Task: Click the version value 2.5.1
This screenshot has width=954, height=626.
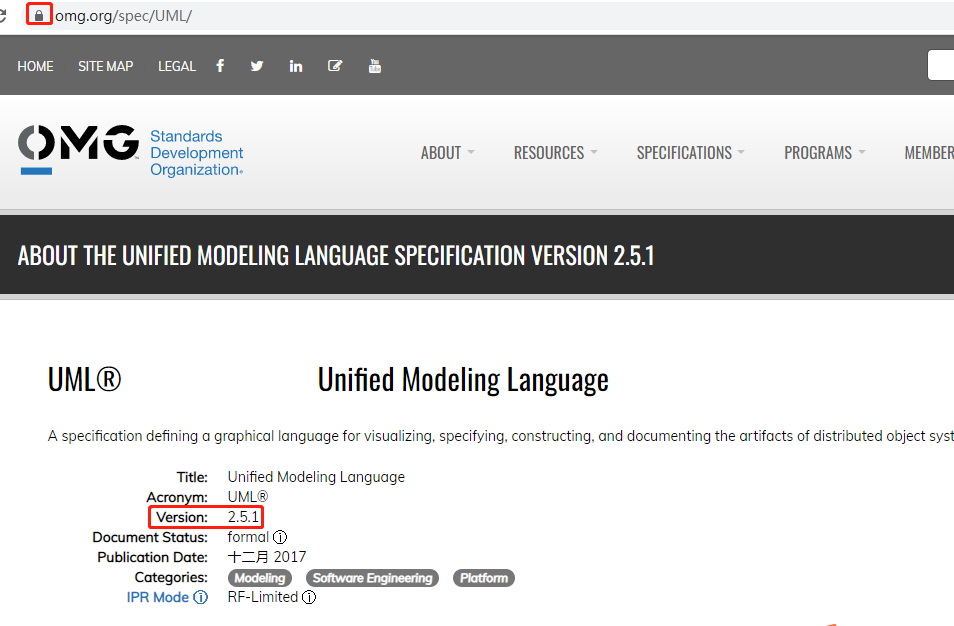Action: click(x=243, y=517)
